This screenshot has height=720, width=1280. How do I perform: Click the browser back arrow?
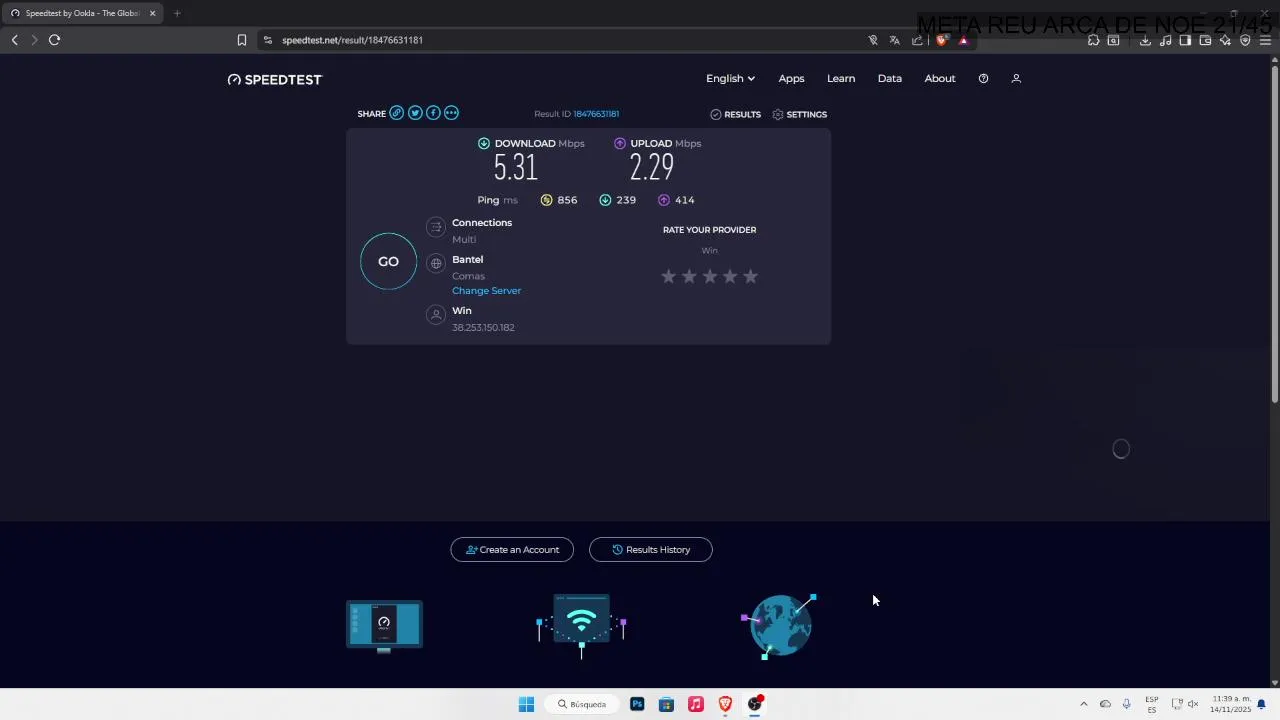[15, 40]
